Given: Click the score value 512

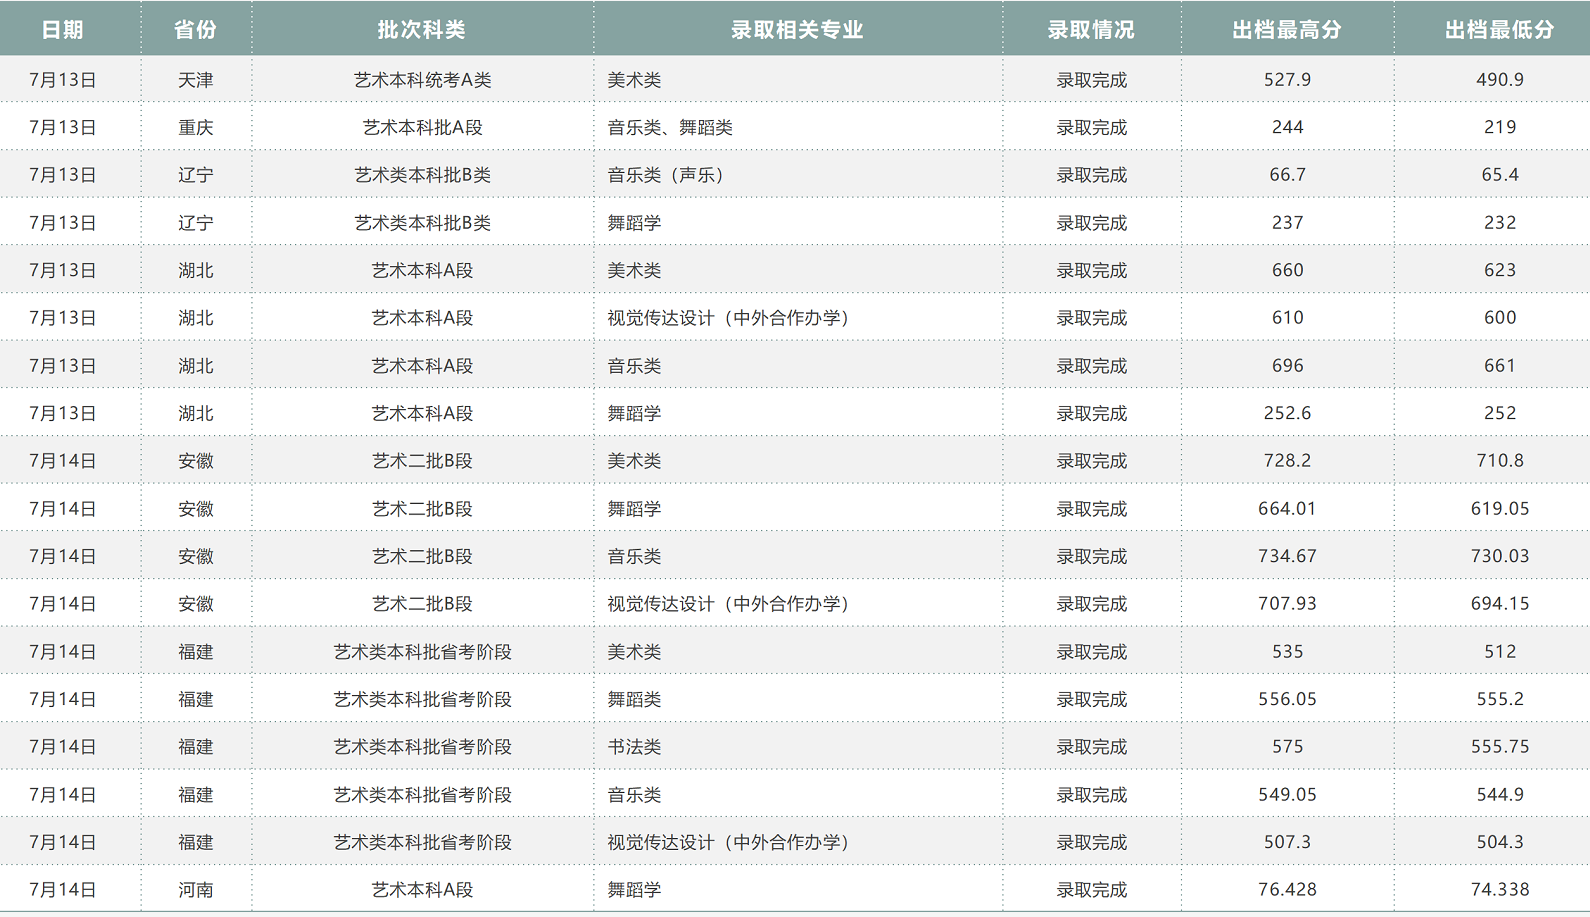Looking at the screenshot, I should point(1500,652).
